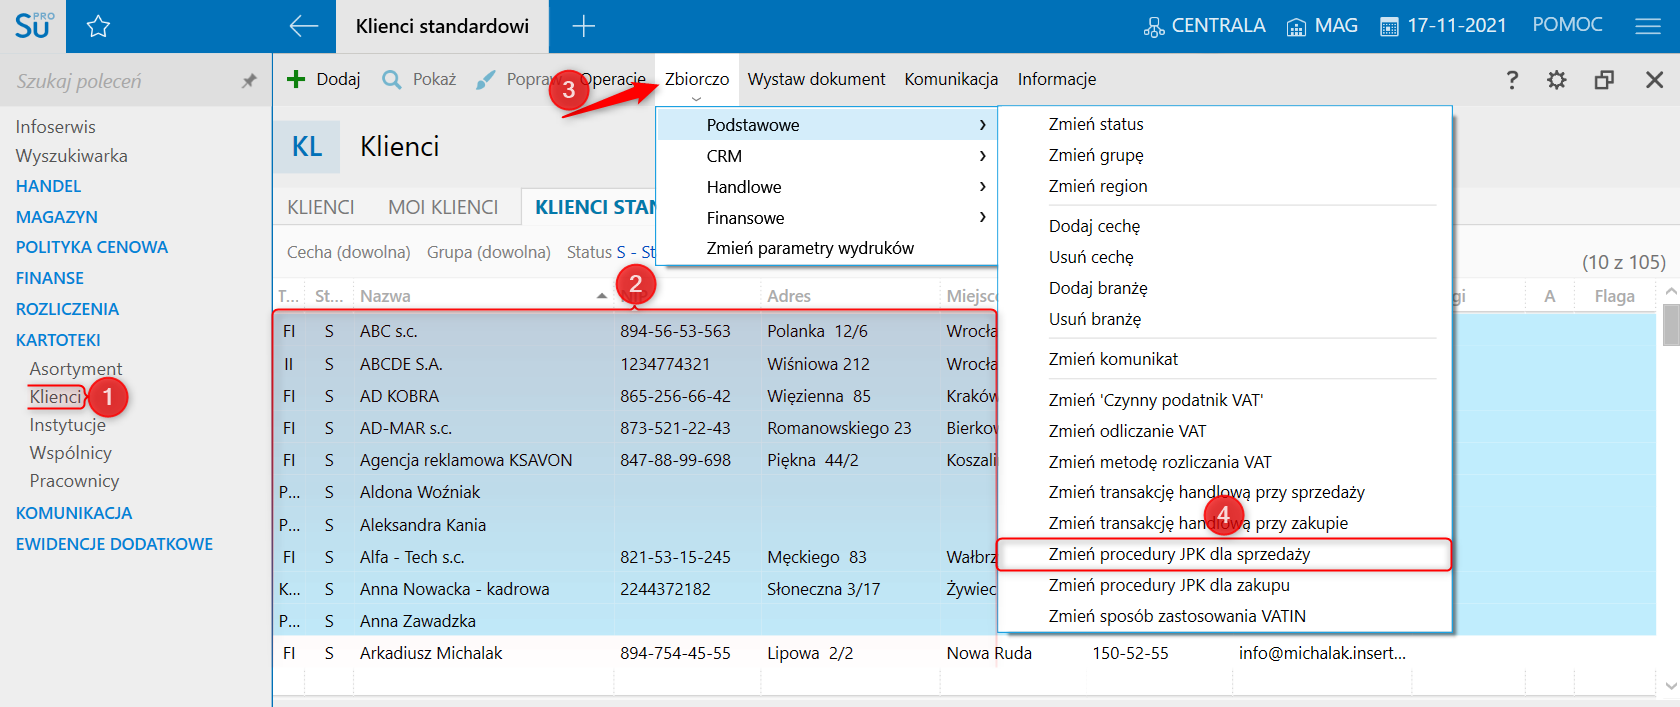Open help question mark icon
Image resolution: width=1680 pixels, height=707 pixels.
point(1512,80)
